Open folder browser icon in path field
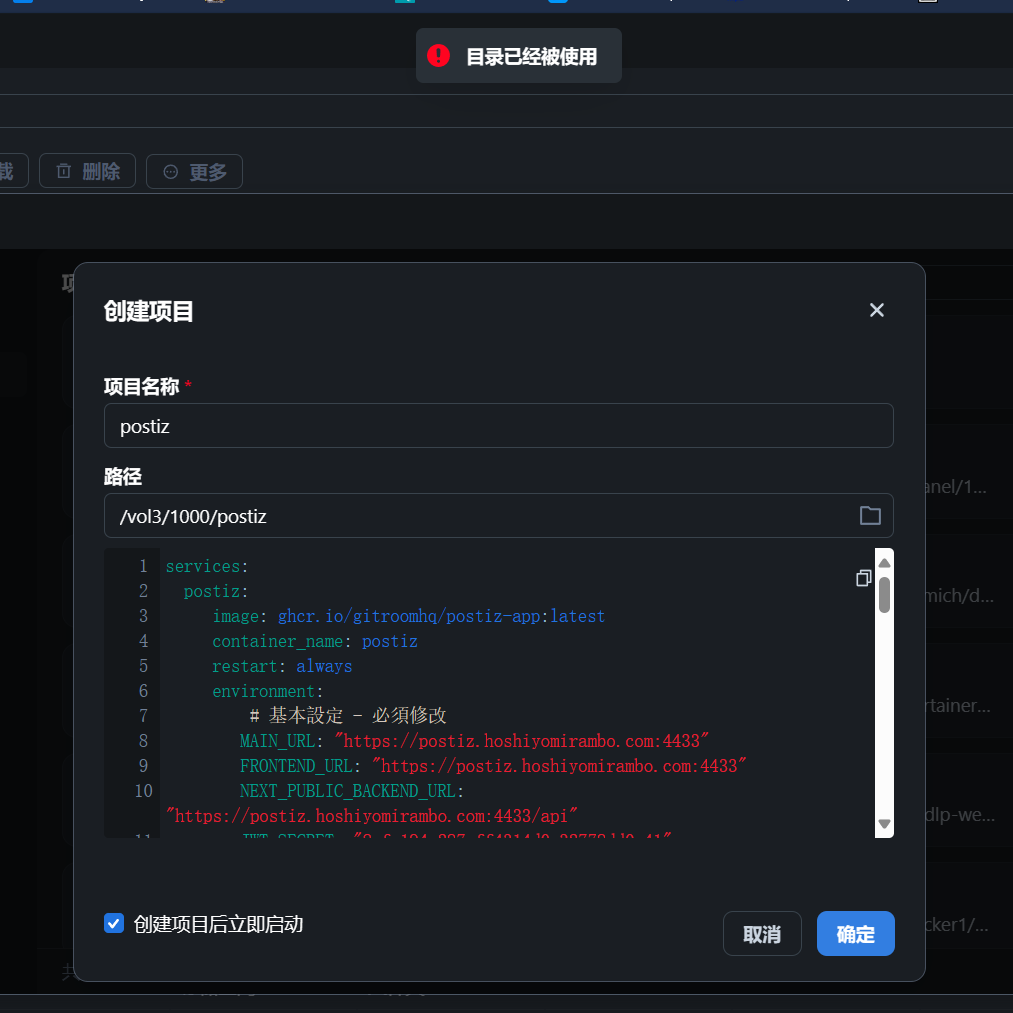 coord(870,515)
